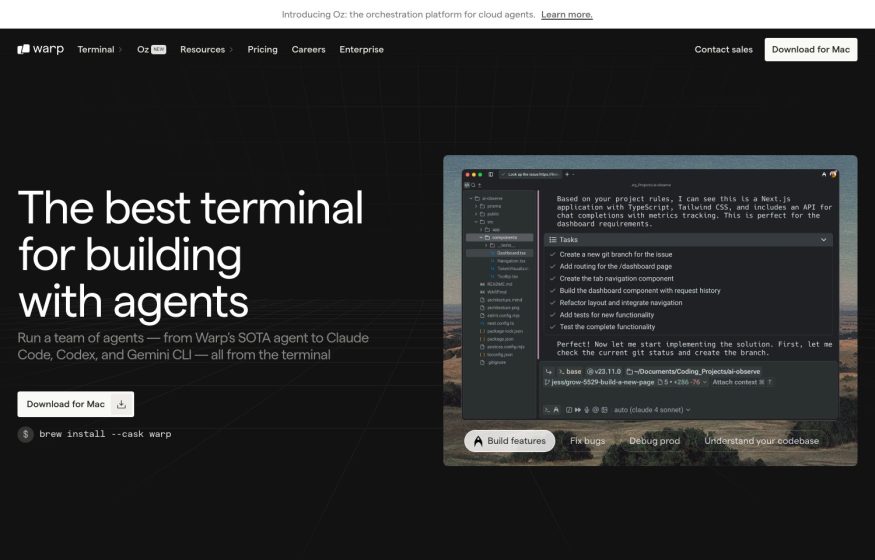Add a new tab with the plus icon
Image resolution: width=875 pixels, height=560 pixels.
click(567, 175)
